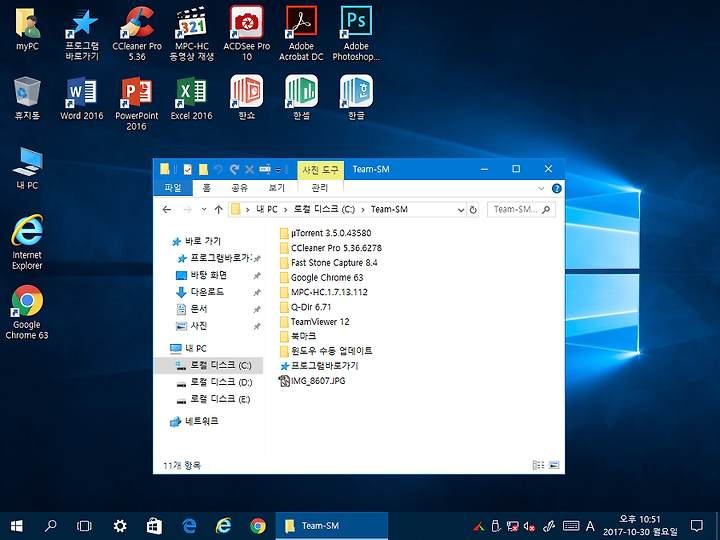Launch Adobe Acrobat DC shortcut
Viewport: 720px width, 540px height.
(x=301, y=34)
